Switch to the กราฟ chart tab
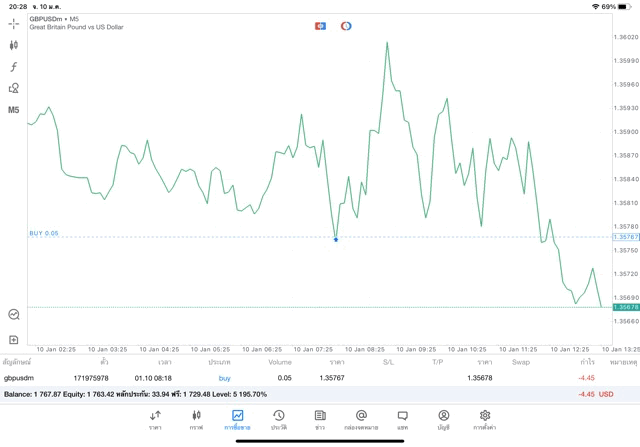Viewport: 640px width, 447px height. [x=196, y=420]
